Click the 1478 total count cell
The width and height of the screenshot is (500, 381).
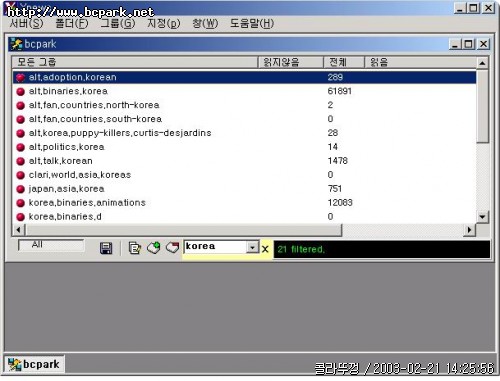337,161
